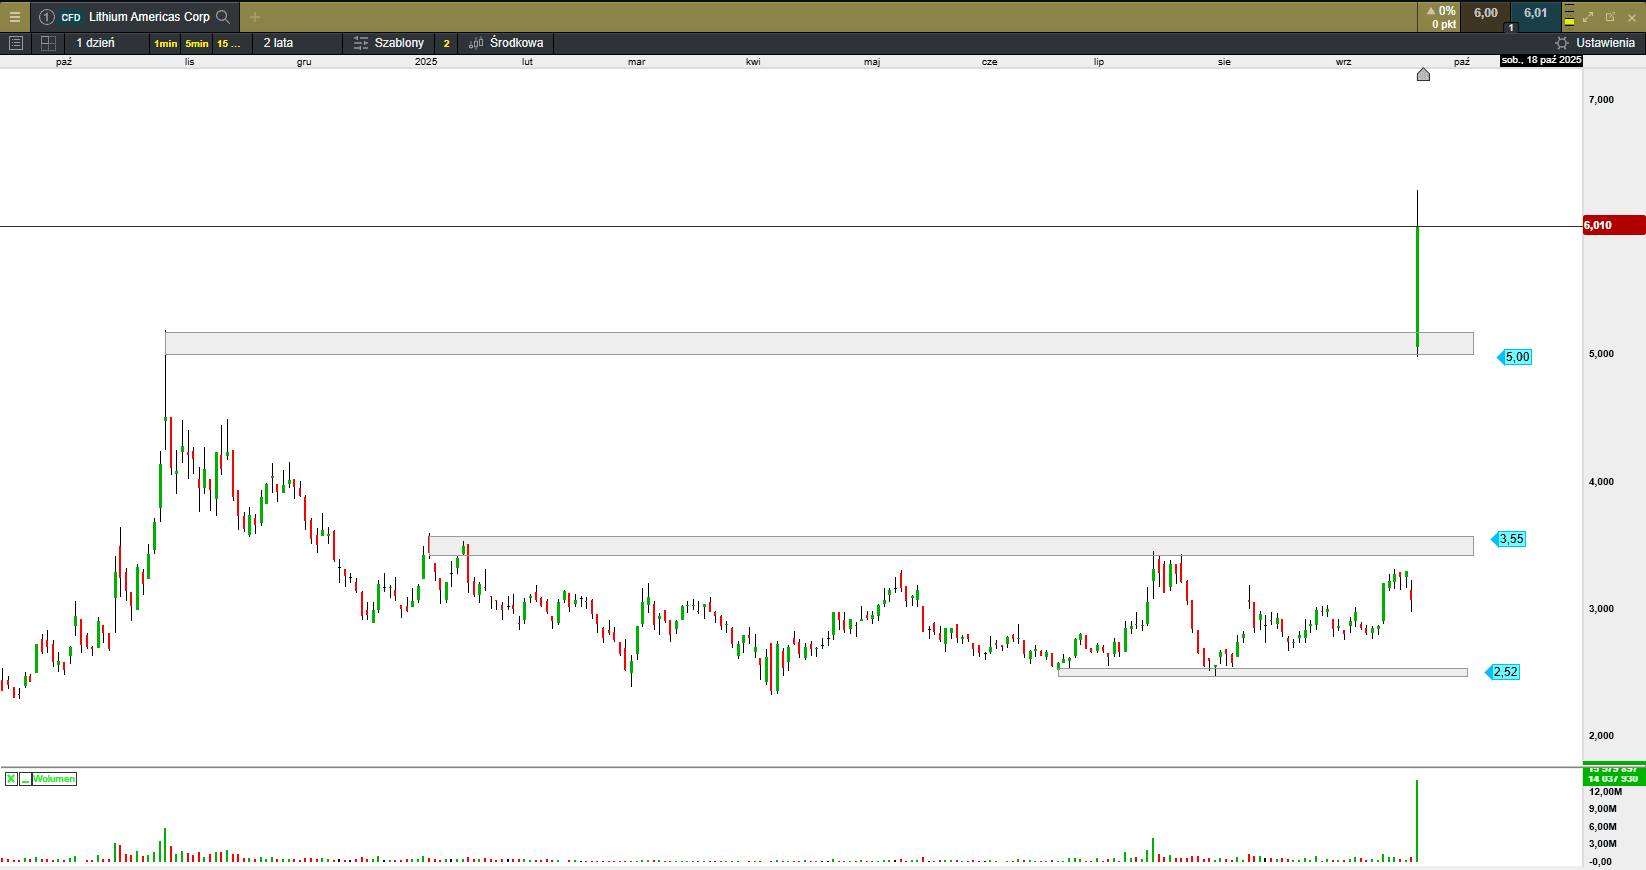Click the red 6,010 current price marker
This screenshot has height=870, width=1646.
coord(1613,226)
